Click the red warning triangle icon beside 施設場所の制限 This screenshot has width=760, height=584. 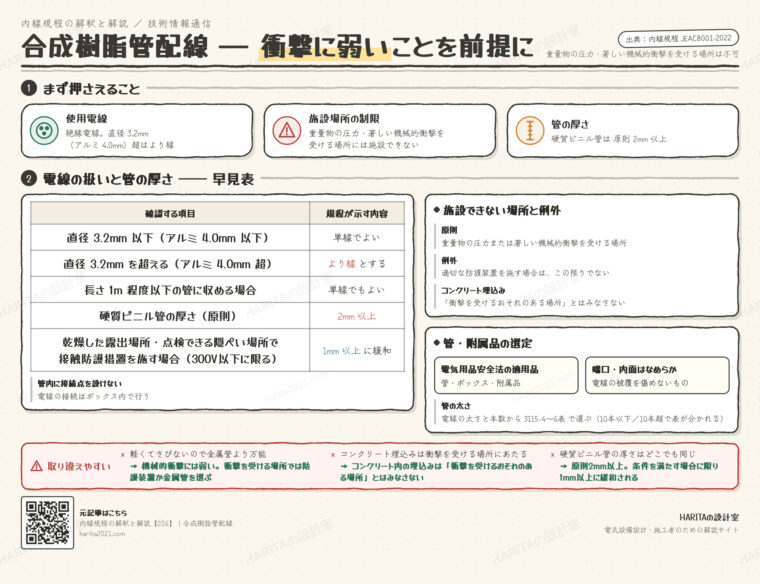tap(287, 130)
